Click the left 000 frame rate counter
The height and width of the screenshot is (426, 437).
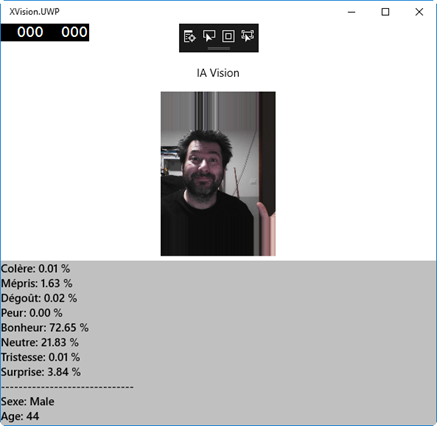coord(30,32)
